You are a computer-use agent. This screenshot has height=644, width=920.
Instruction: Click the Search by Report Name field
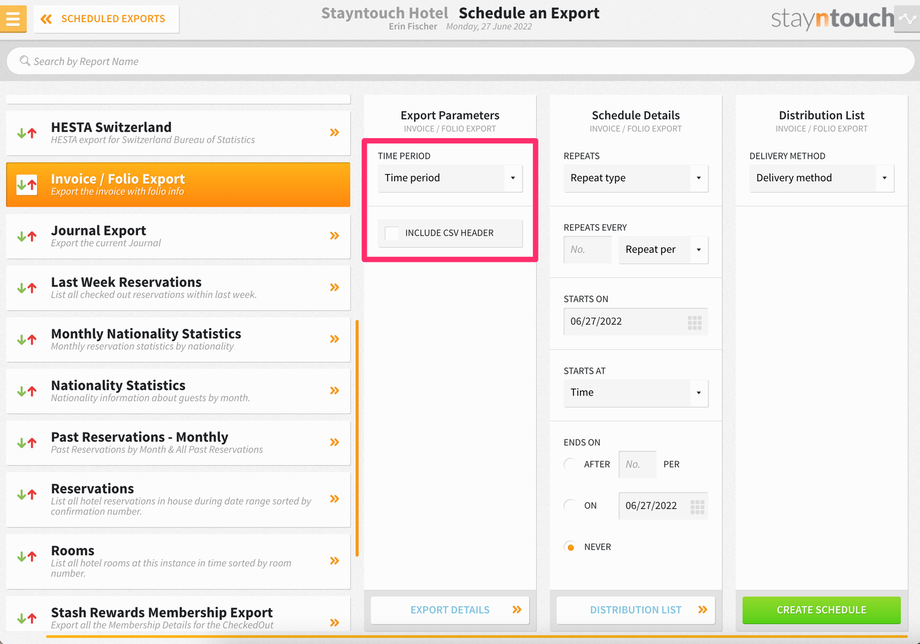(x=460, y=61)
